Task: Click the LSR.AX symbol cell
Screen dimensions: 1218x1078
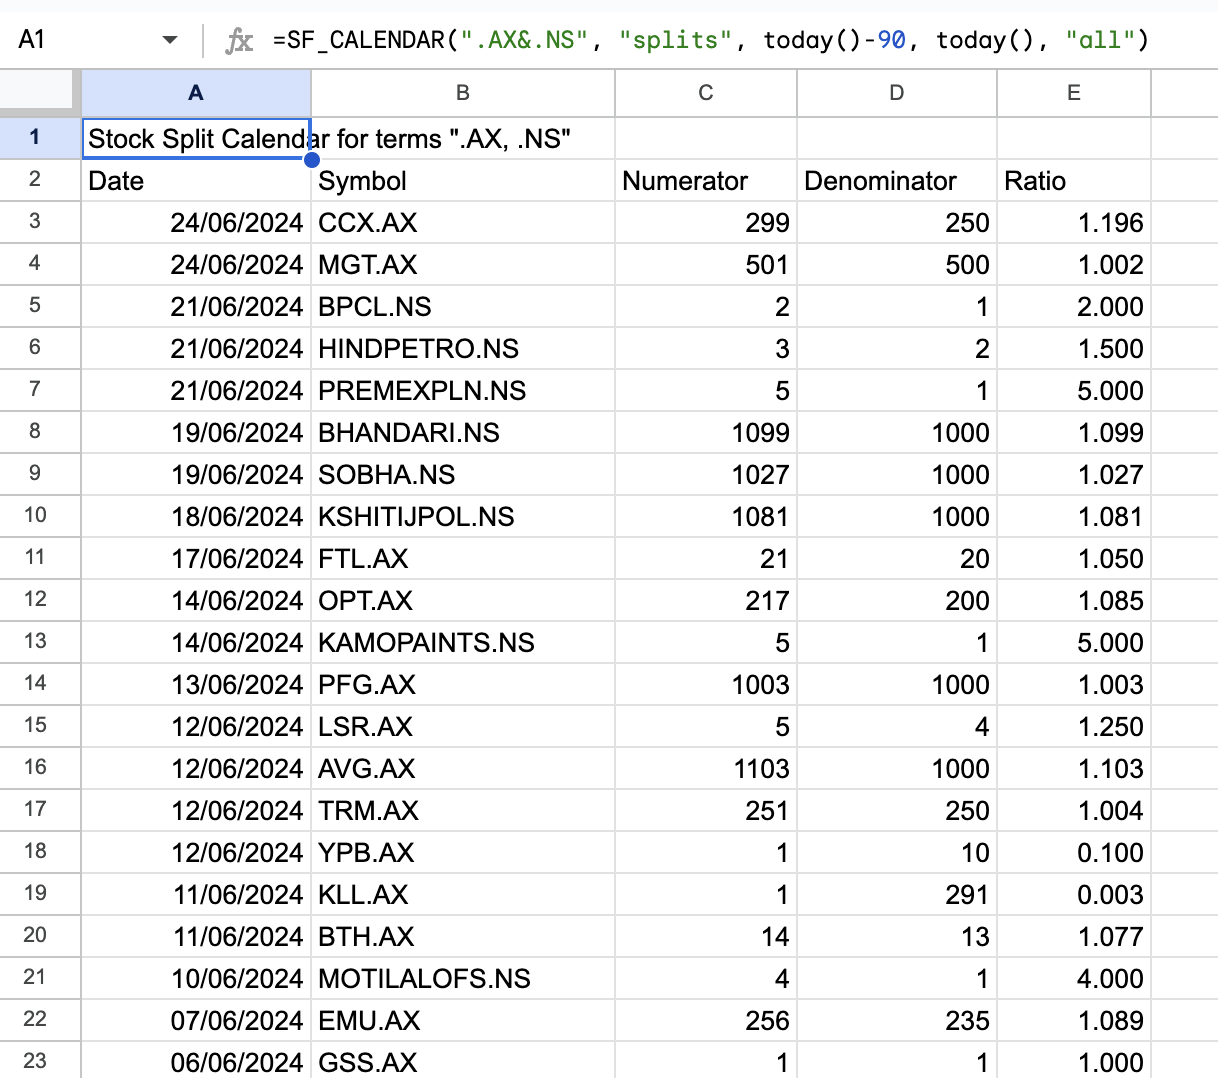Action: 463,727
